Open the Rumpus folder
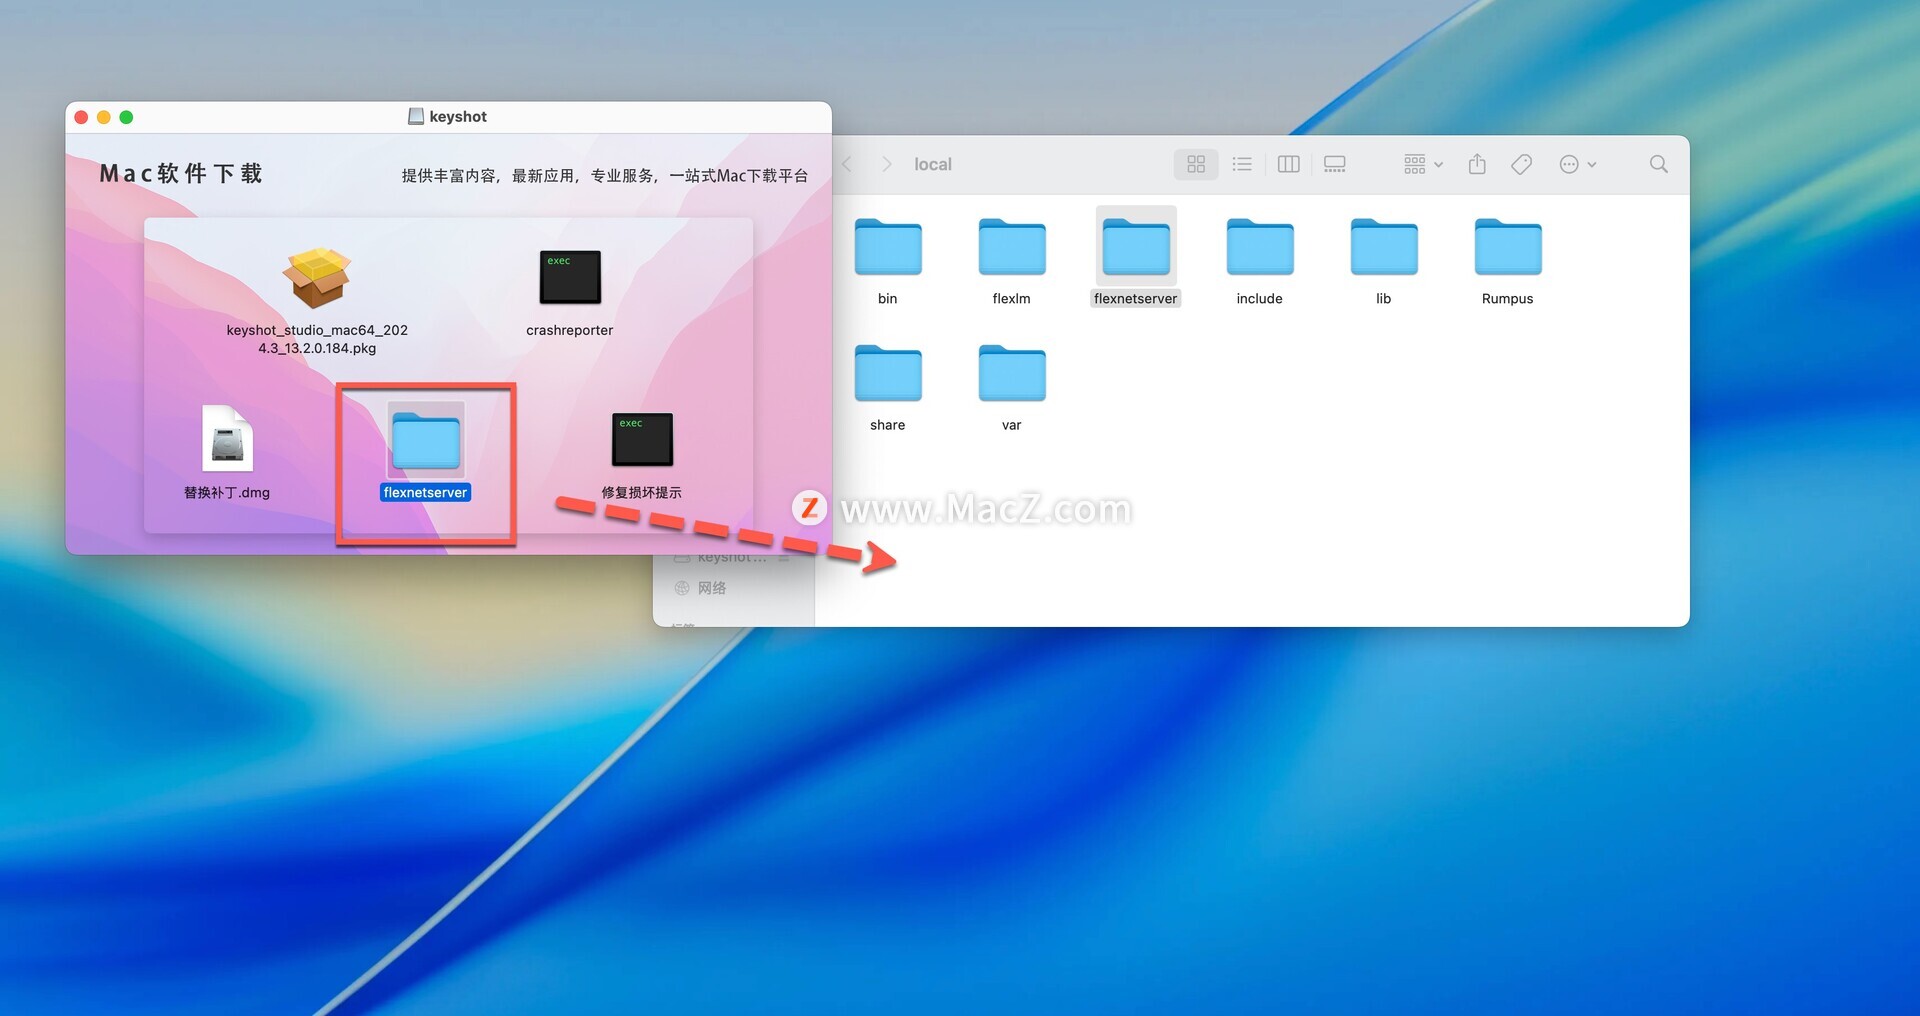1920x1016 pixels. pos(1508,247)
